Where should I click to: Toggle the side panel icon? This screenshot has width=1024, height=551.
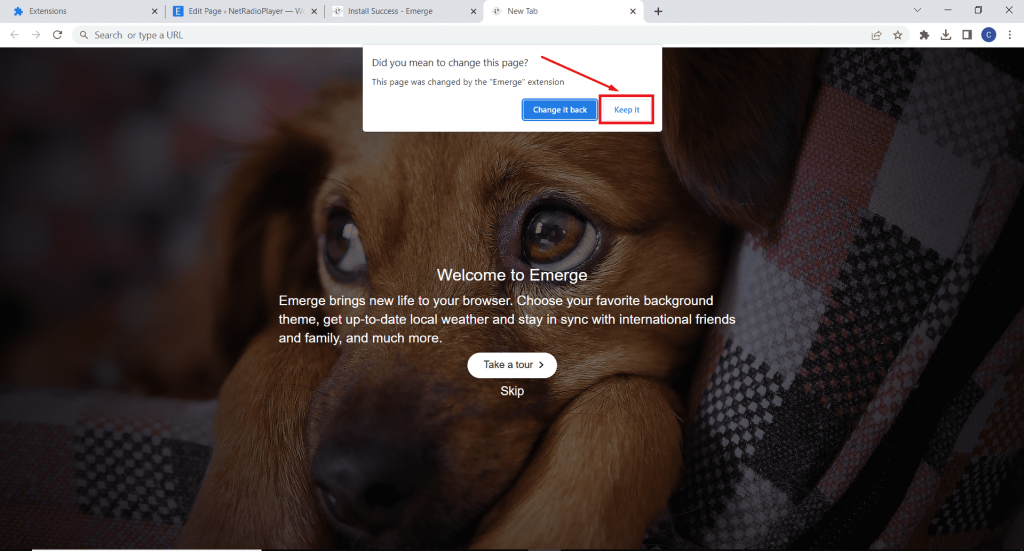(967, 35)
